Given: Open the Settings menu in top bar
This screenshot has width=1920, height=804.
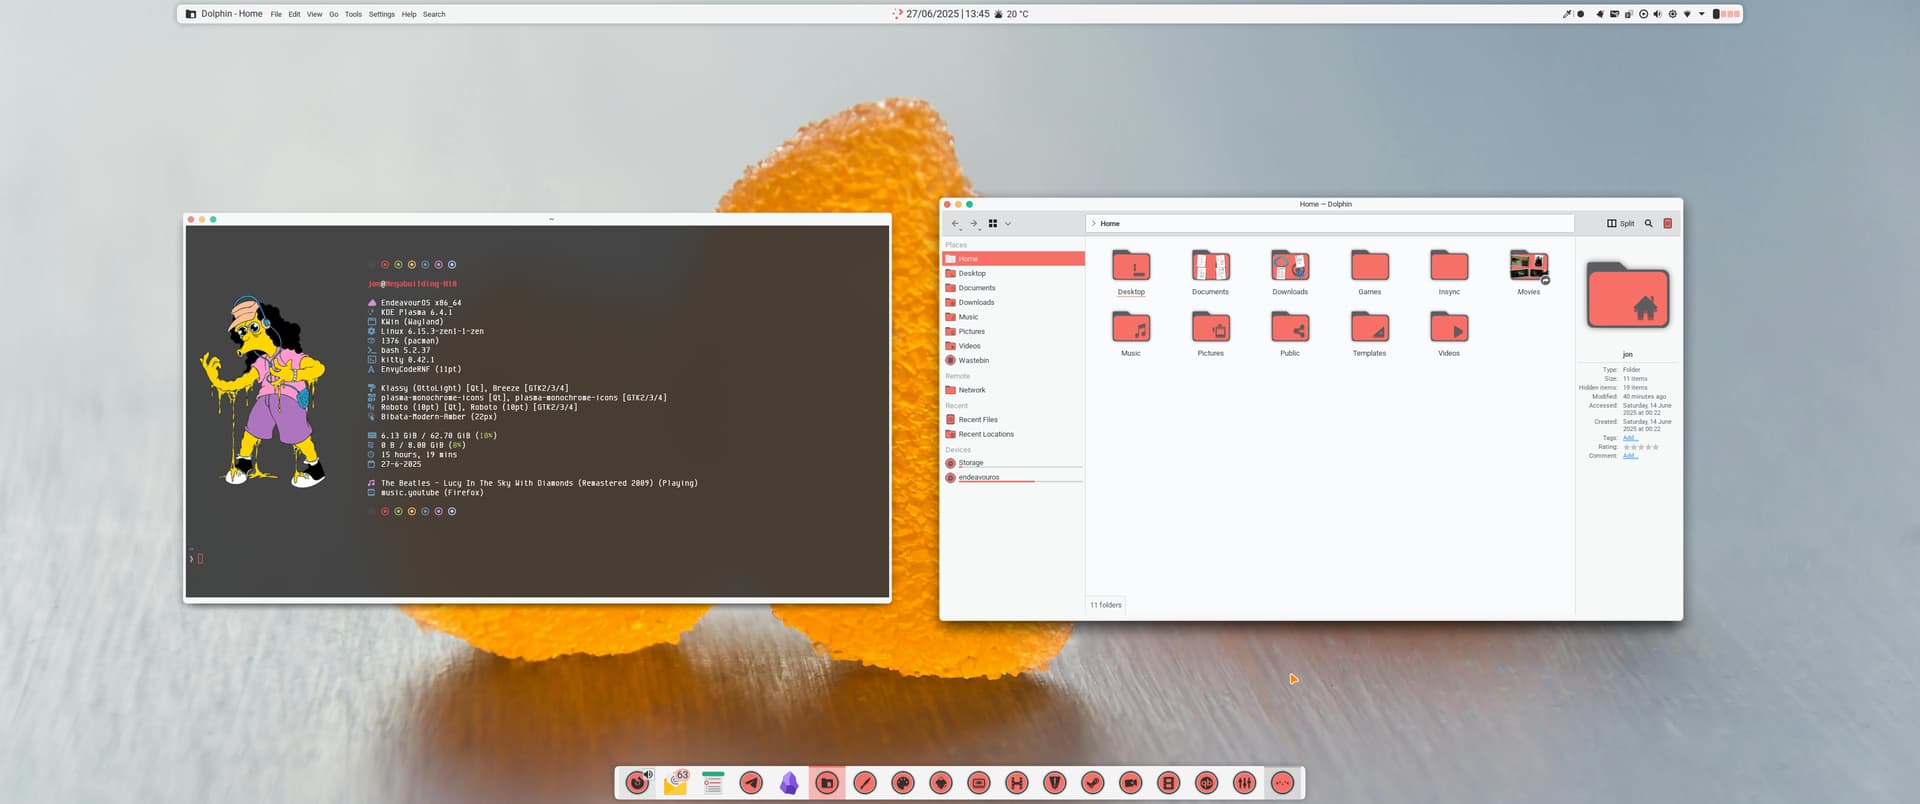Looking at the screenshot, I should [381, 14].
